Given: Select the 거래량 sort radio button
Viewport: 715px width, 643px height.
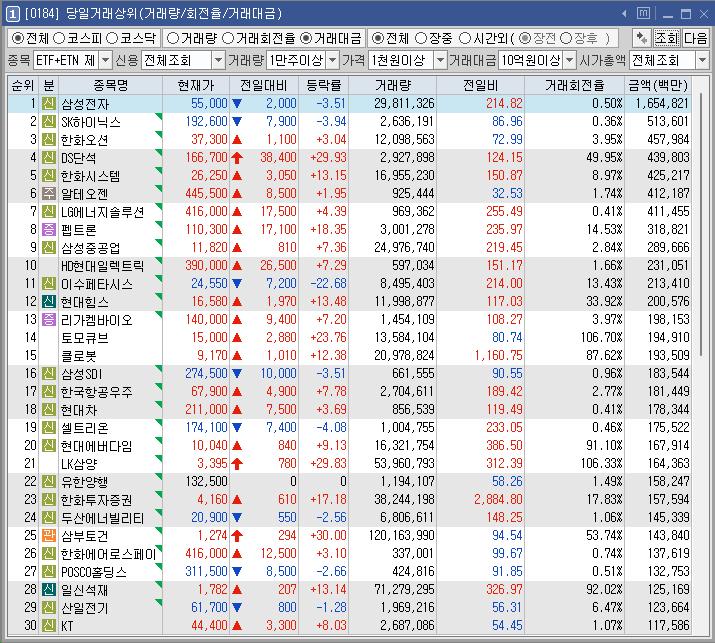Looking at the screenshot, I should click(x=172, y=38).
